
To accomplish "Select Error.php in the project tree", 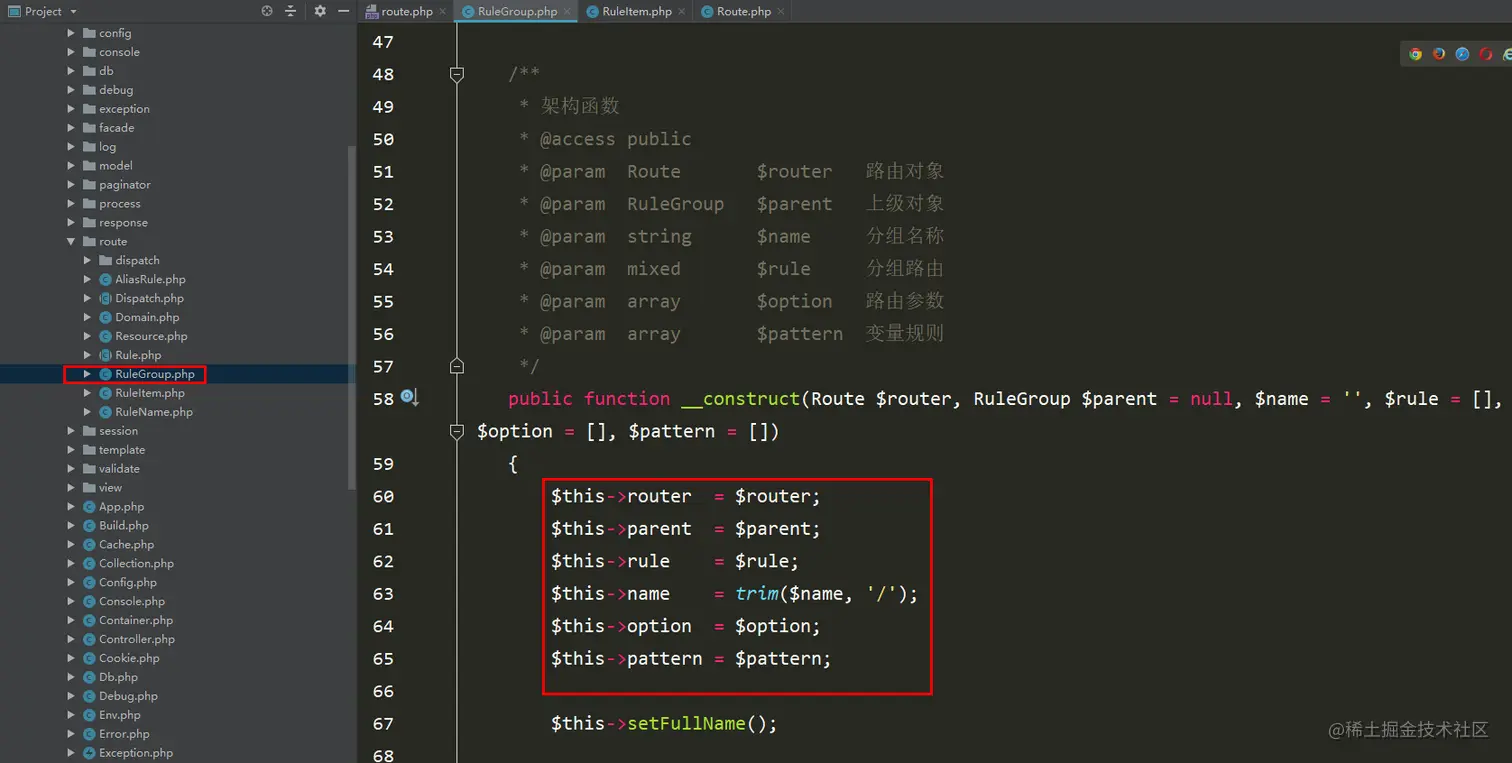I will tap(124, 735).
